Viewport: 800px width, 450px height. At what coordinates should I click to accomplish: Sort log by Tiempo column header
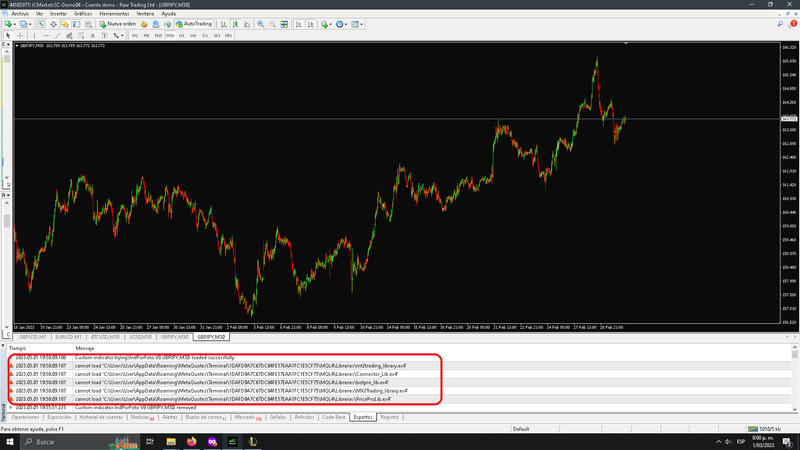click(x=17, y=348)
